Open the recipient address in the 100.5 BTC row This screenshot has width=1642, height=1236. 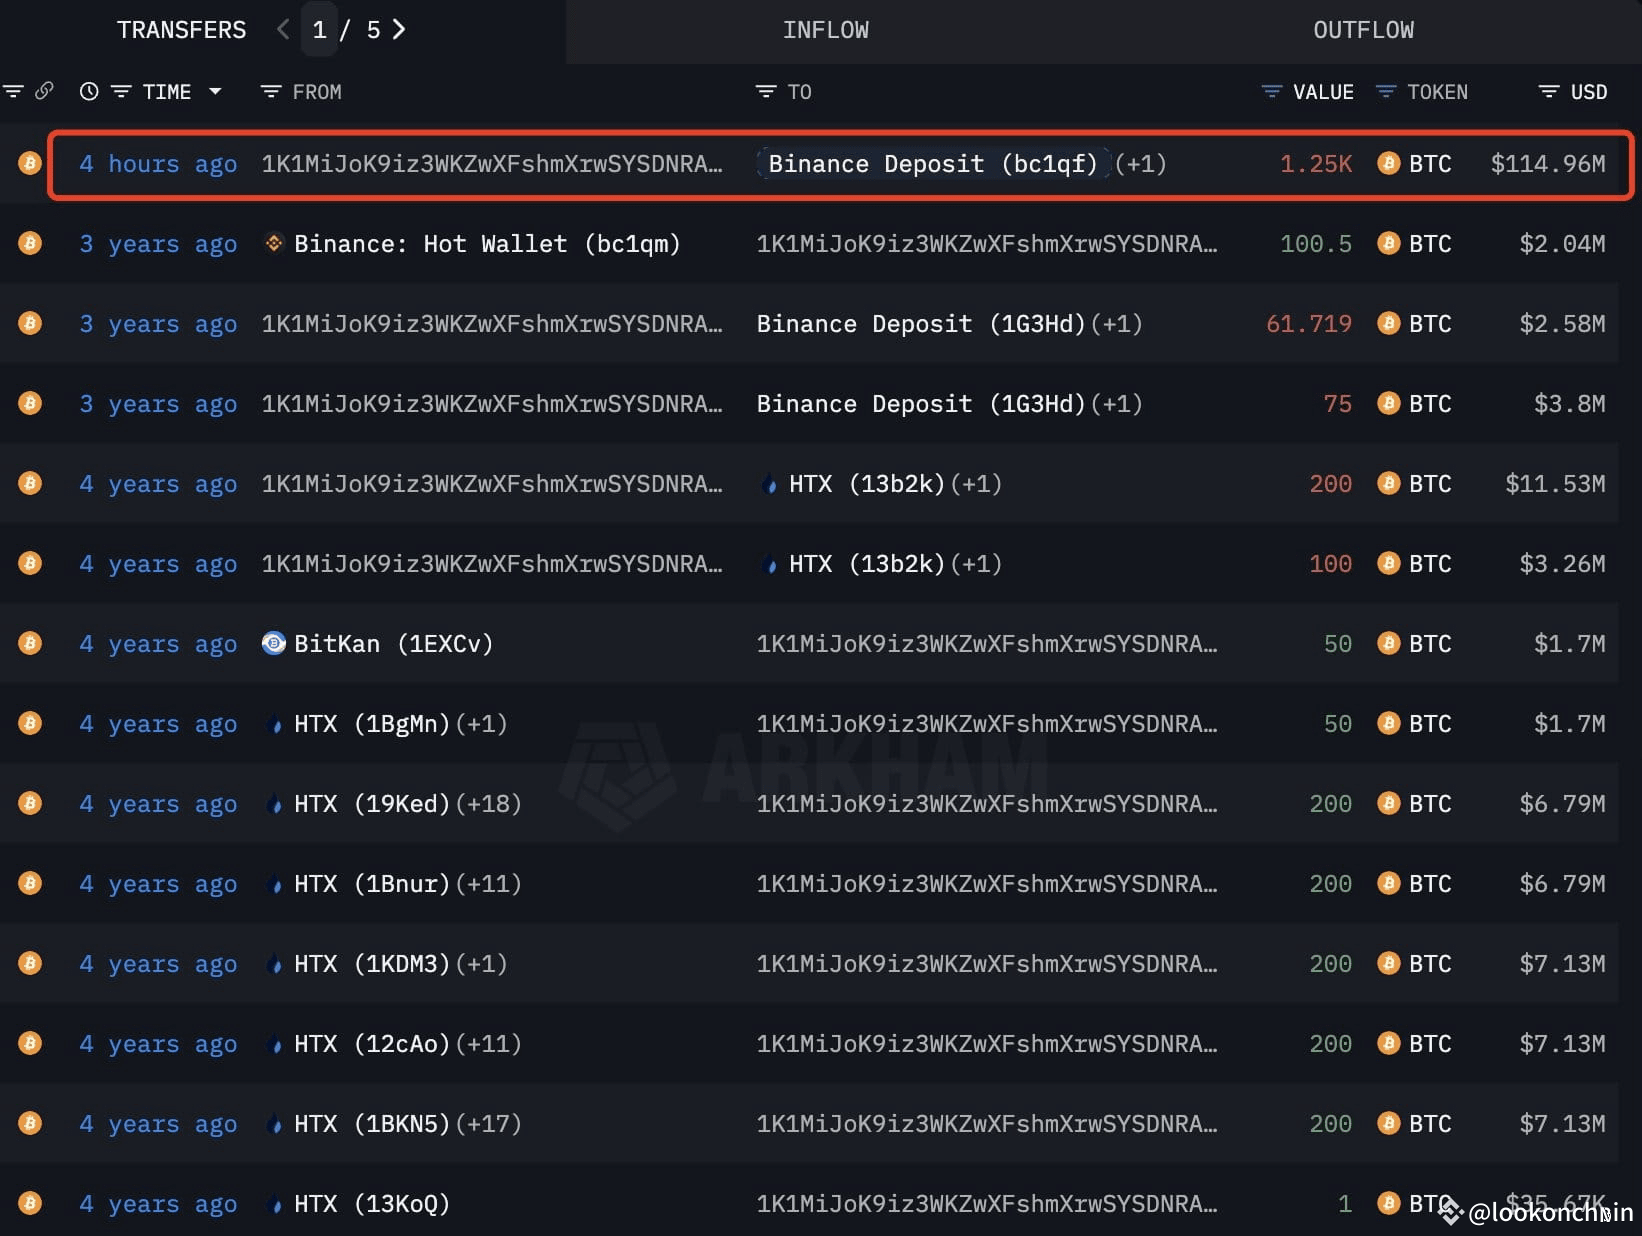tap(987, 244)
